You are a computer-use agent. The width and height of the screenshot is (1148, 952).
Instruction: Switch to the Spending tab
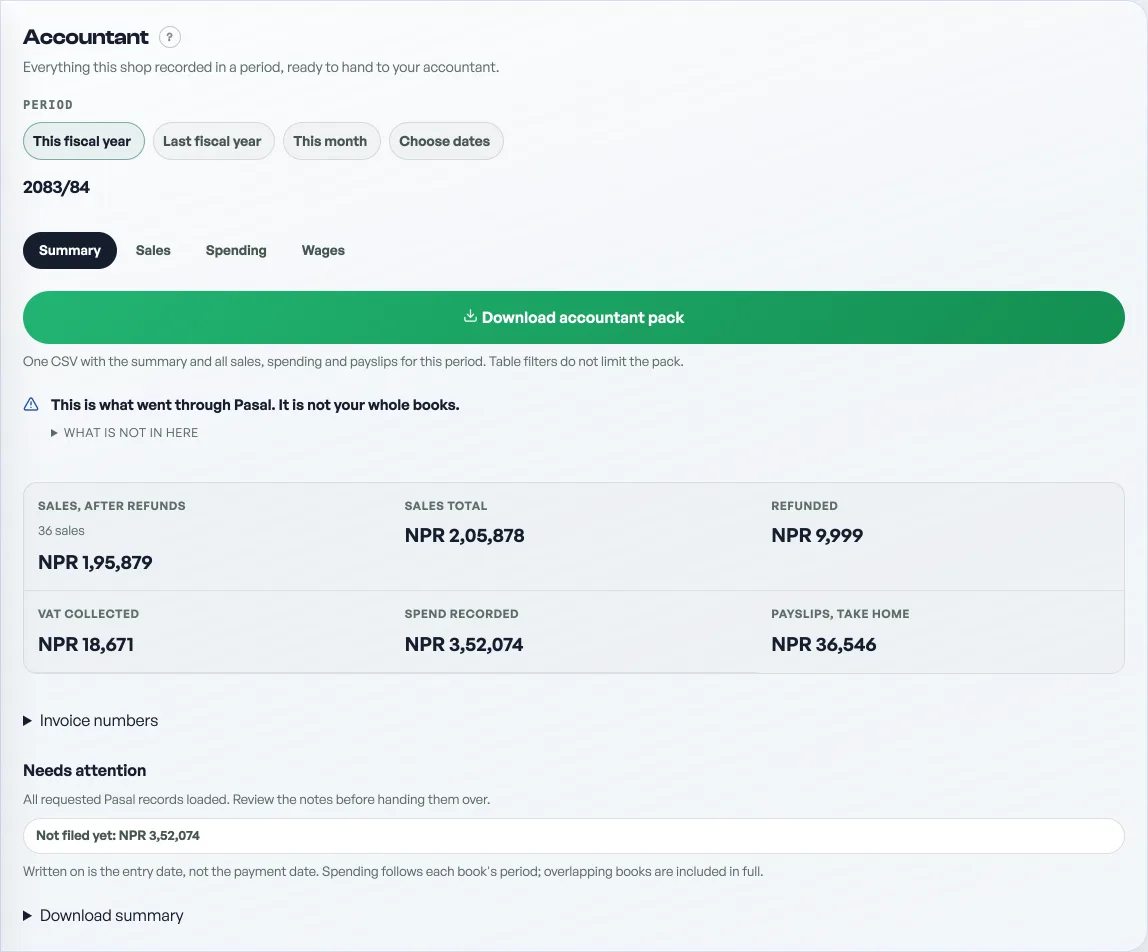tap(236, 250)
